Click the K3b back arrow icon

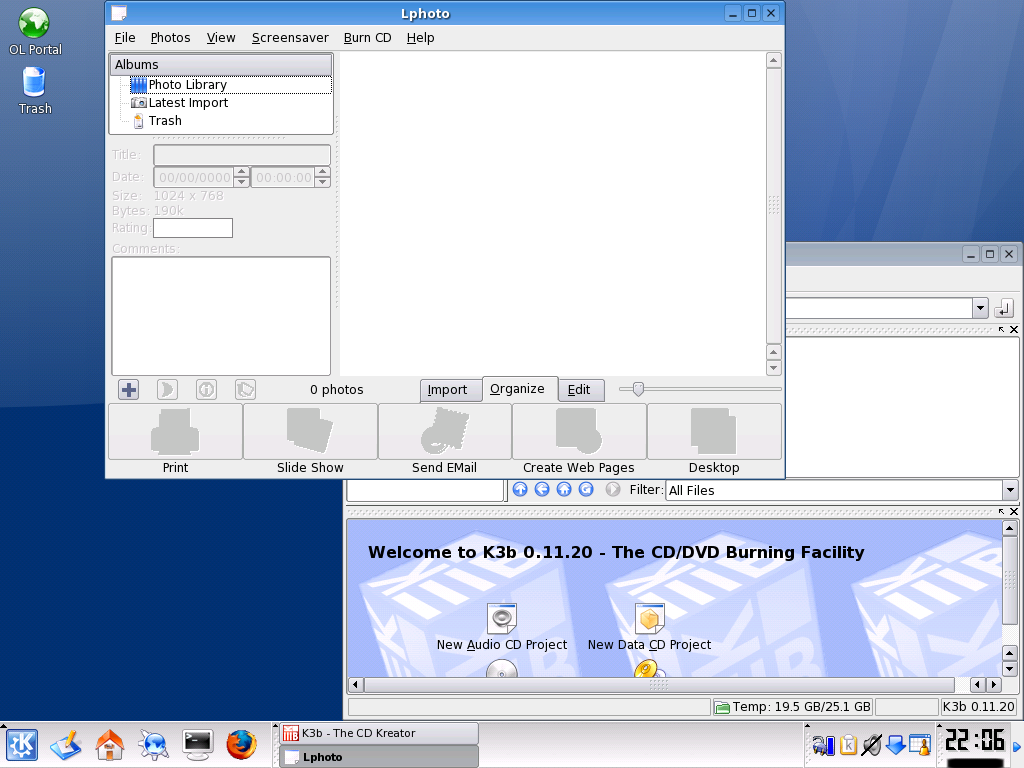[542, 489]
